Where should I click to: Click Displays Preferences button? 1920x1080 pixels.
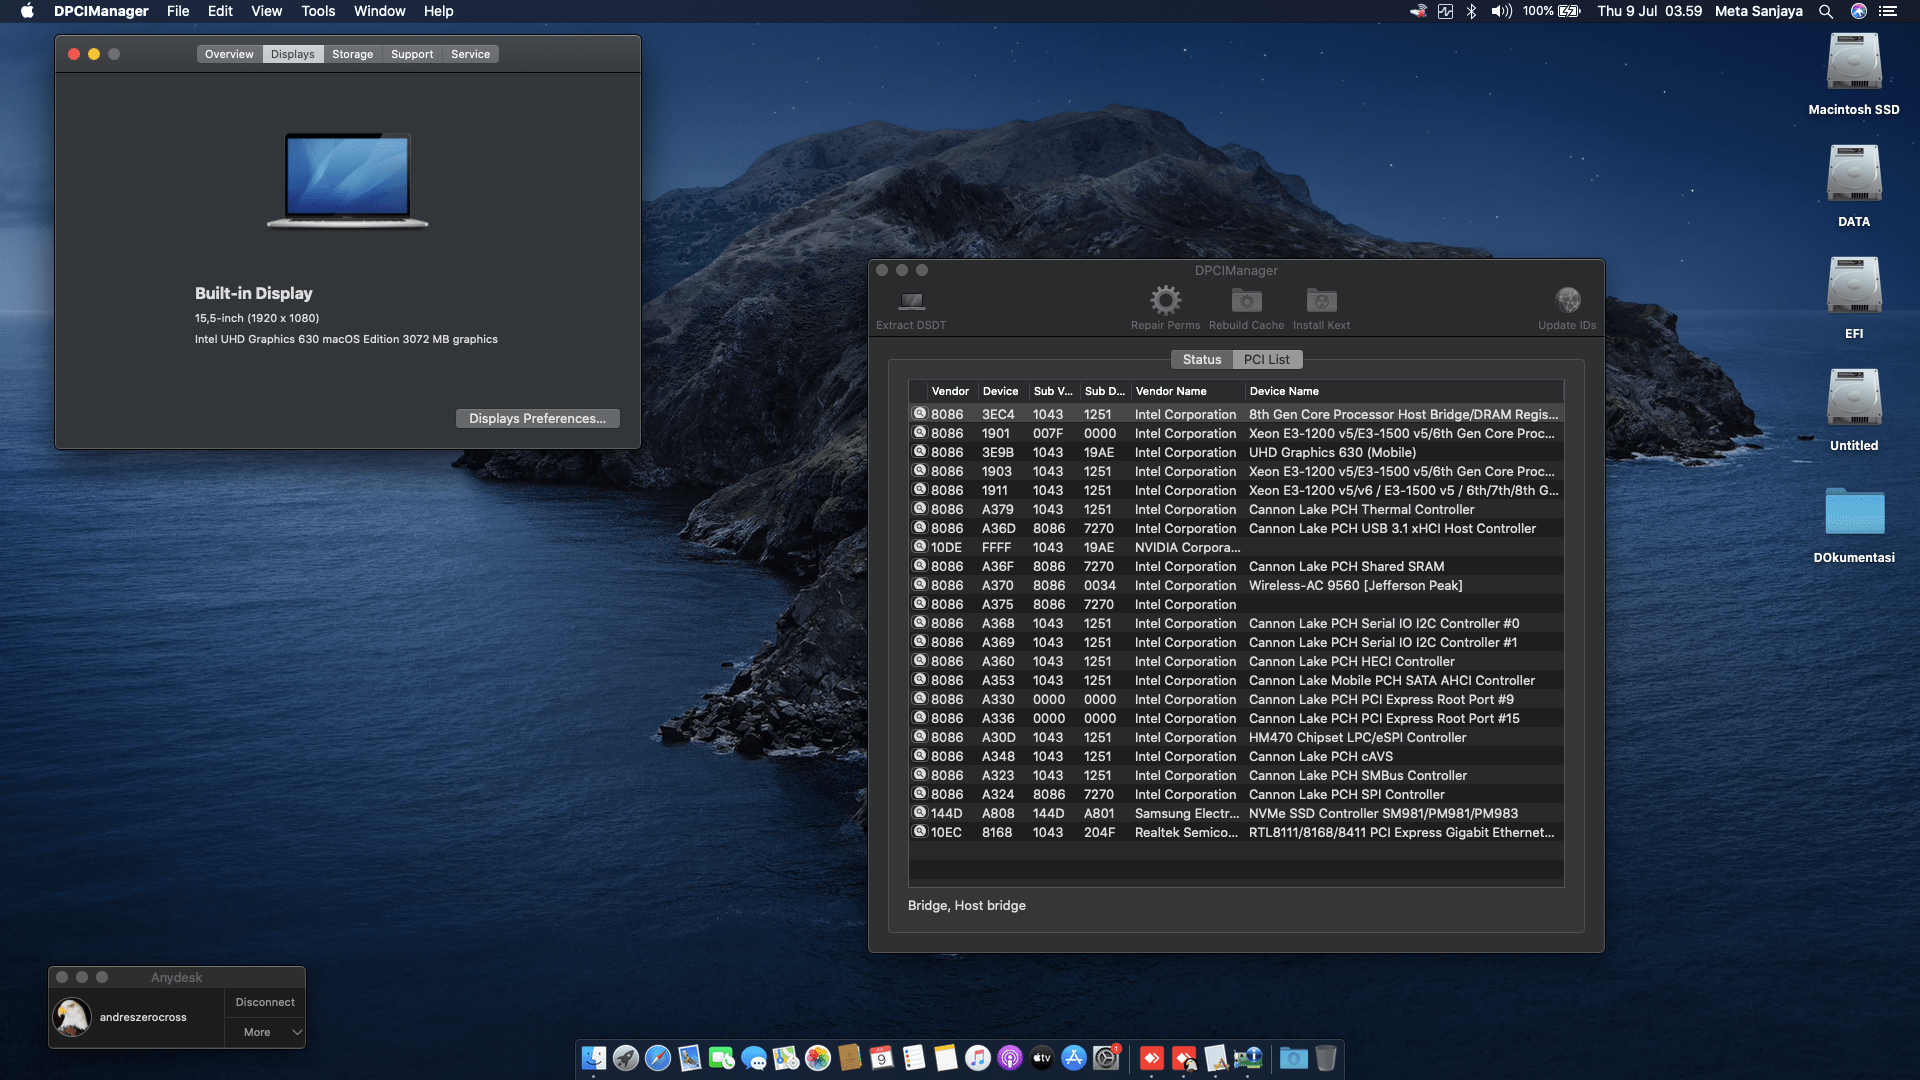pos(537,418)
